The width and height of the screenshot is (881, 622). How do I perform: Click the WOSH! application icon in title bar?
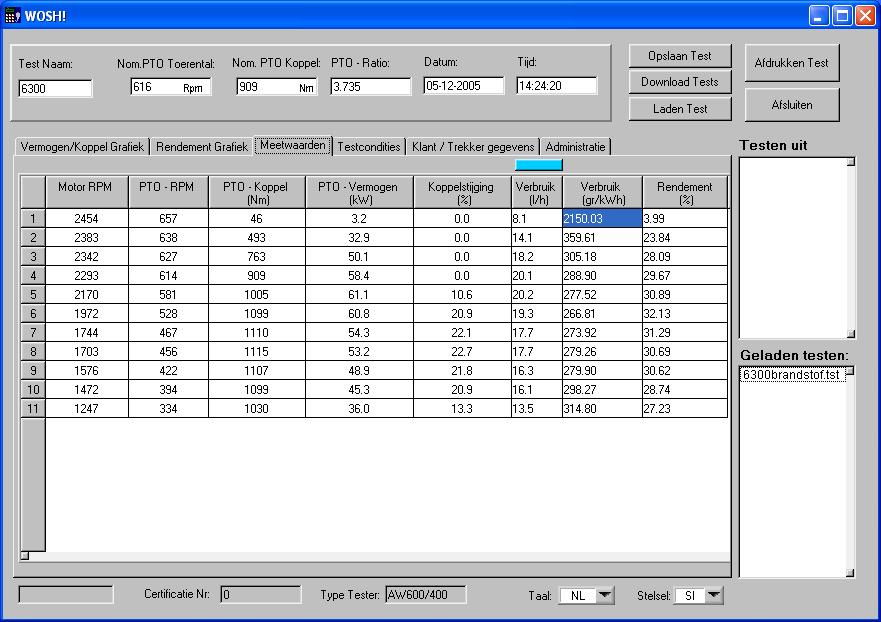12,16
